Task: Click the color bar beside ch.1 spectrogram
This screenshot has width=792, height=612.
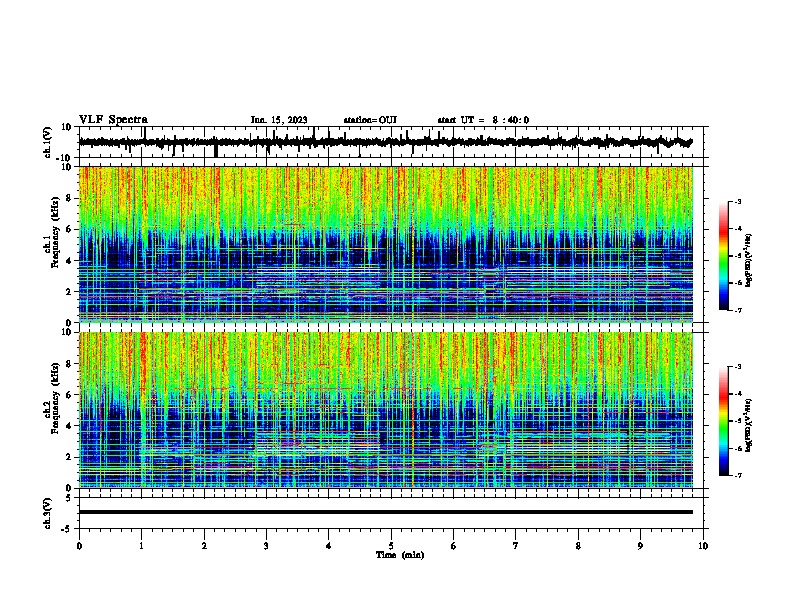Action: (x=724, y=256)
